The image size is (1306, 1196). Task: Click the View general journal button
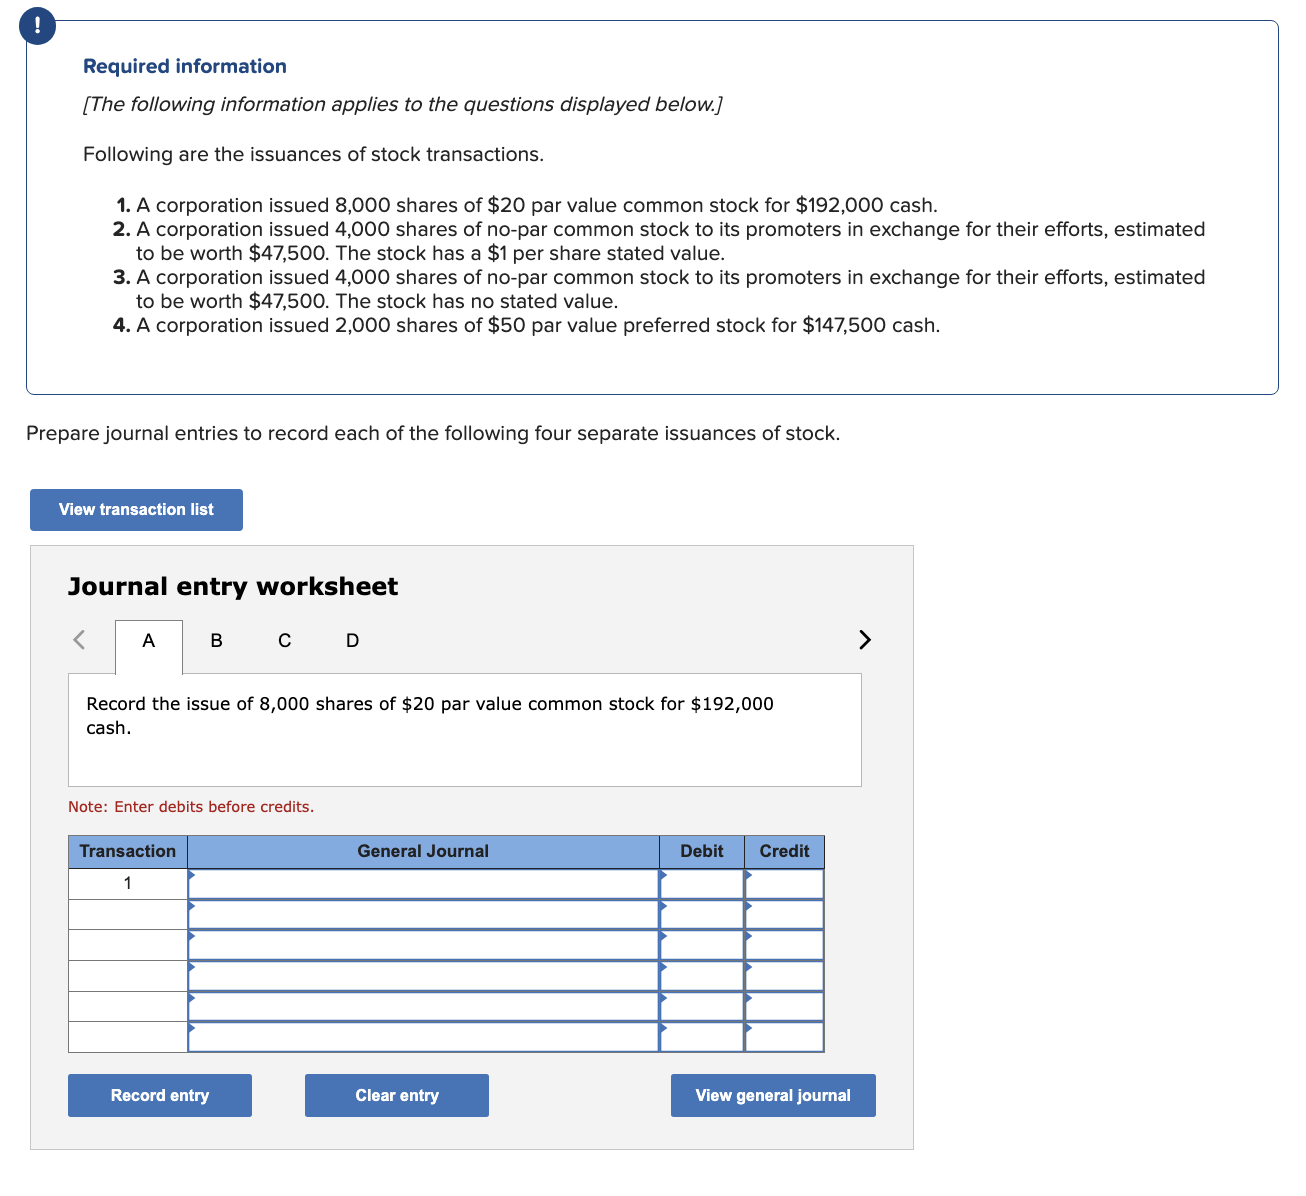(x=772, y=1095)
